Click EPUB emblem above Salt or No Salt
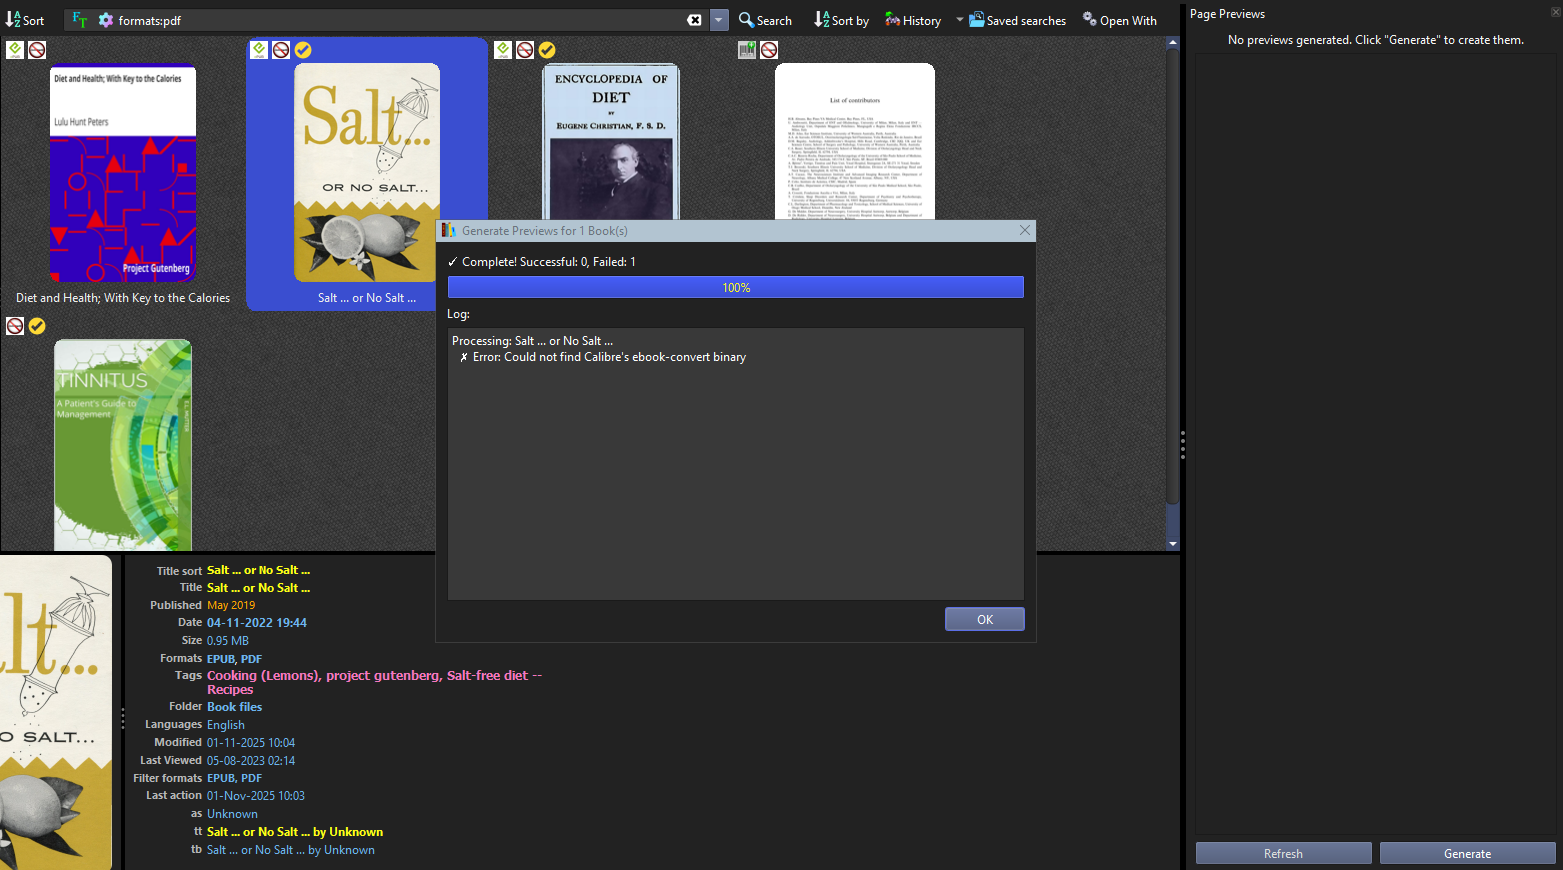Image resolution: width=1563 pixels, height=870 pixels. 259,50
